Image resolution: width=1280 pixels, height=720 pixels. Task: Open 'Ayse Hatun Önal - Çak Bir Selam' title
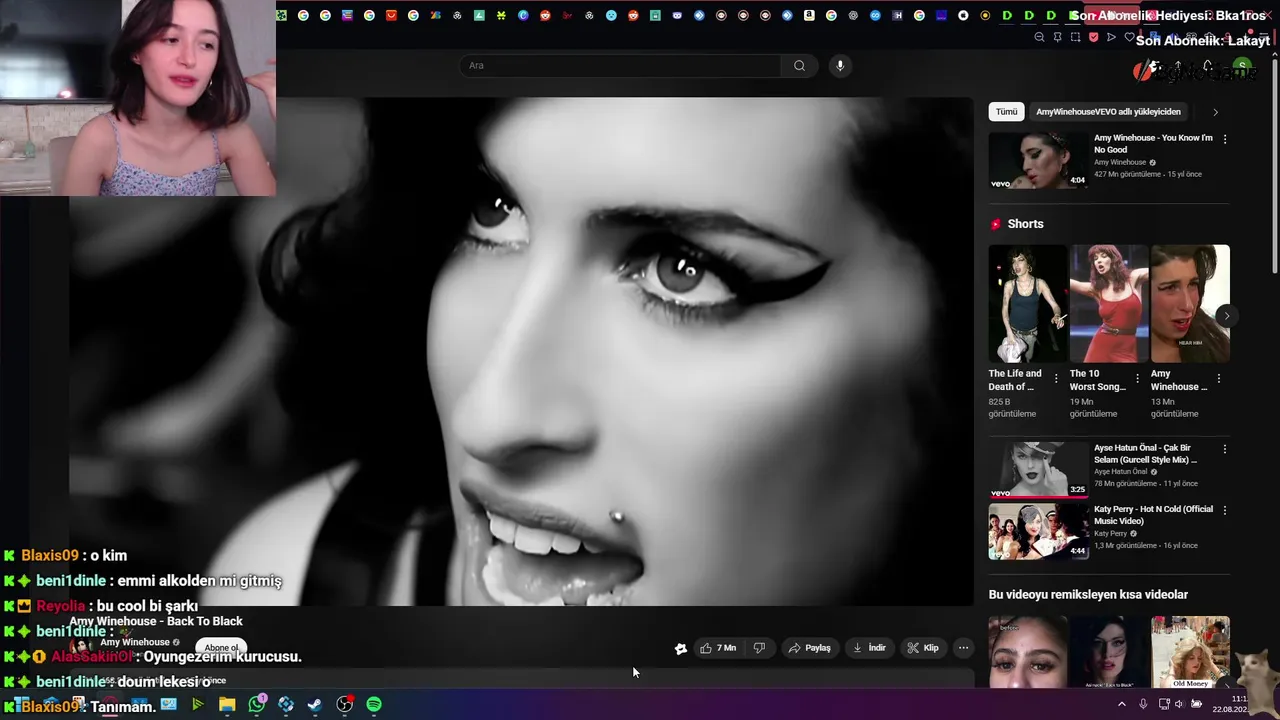[1146, 454]
